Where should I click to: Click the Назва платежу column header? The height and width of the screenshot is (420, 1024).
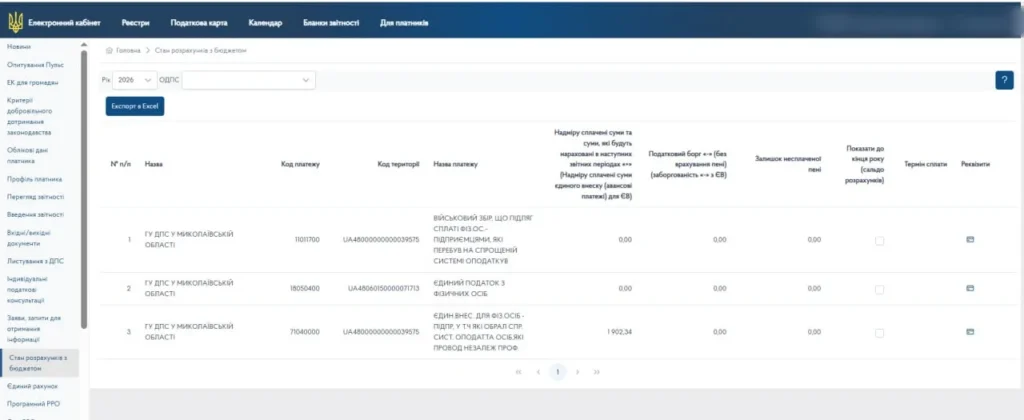[x=455, y=165]
